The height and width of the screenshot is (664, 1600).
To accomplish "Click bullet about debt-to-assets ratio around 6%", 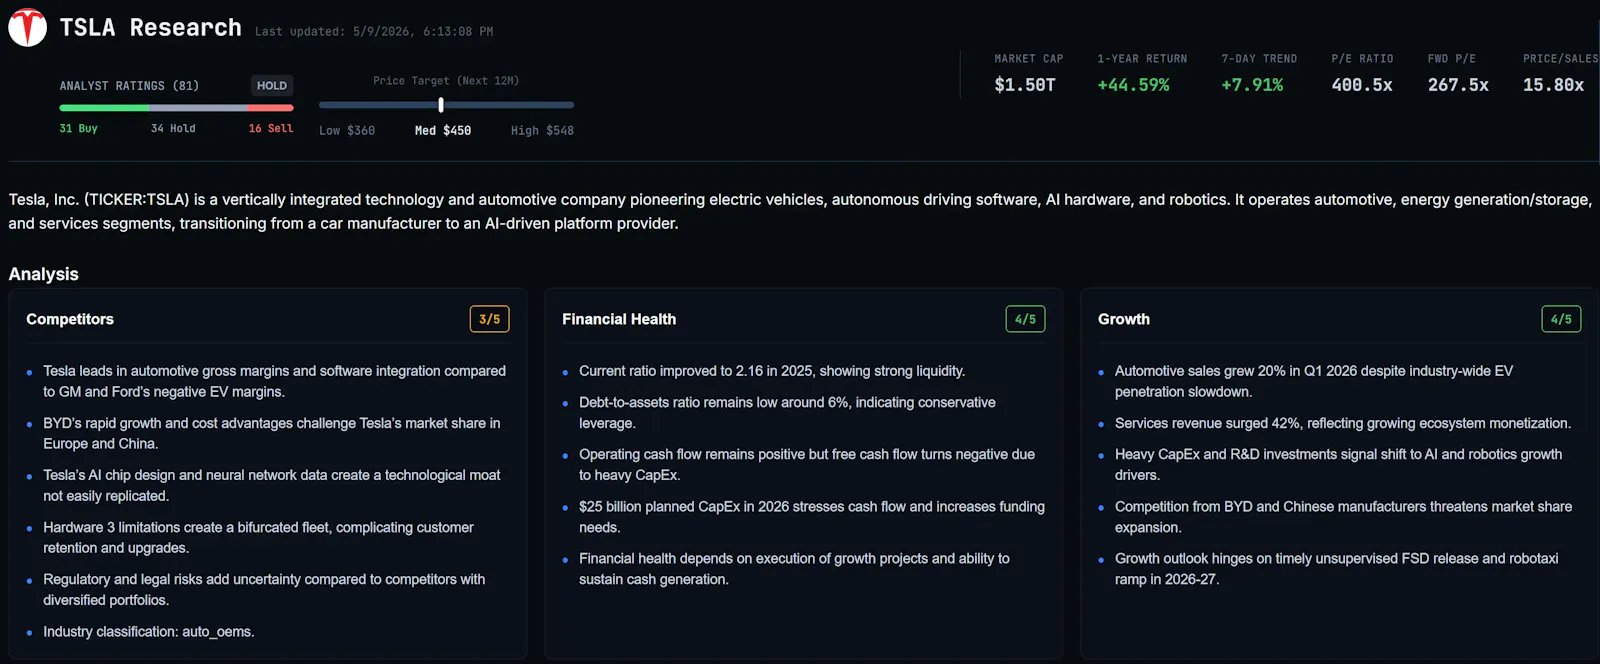I will pyautogui.click(x=788, y=413).
